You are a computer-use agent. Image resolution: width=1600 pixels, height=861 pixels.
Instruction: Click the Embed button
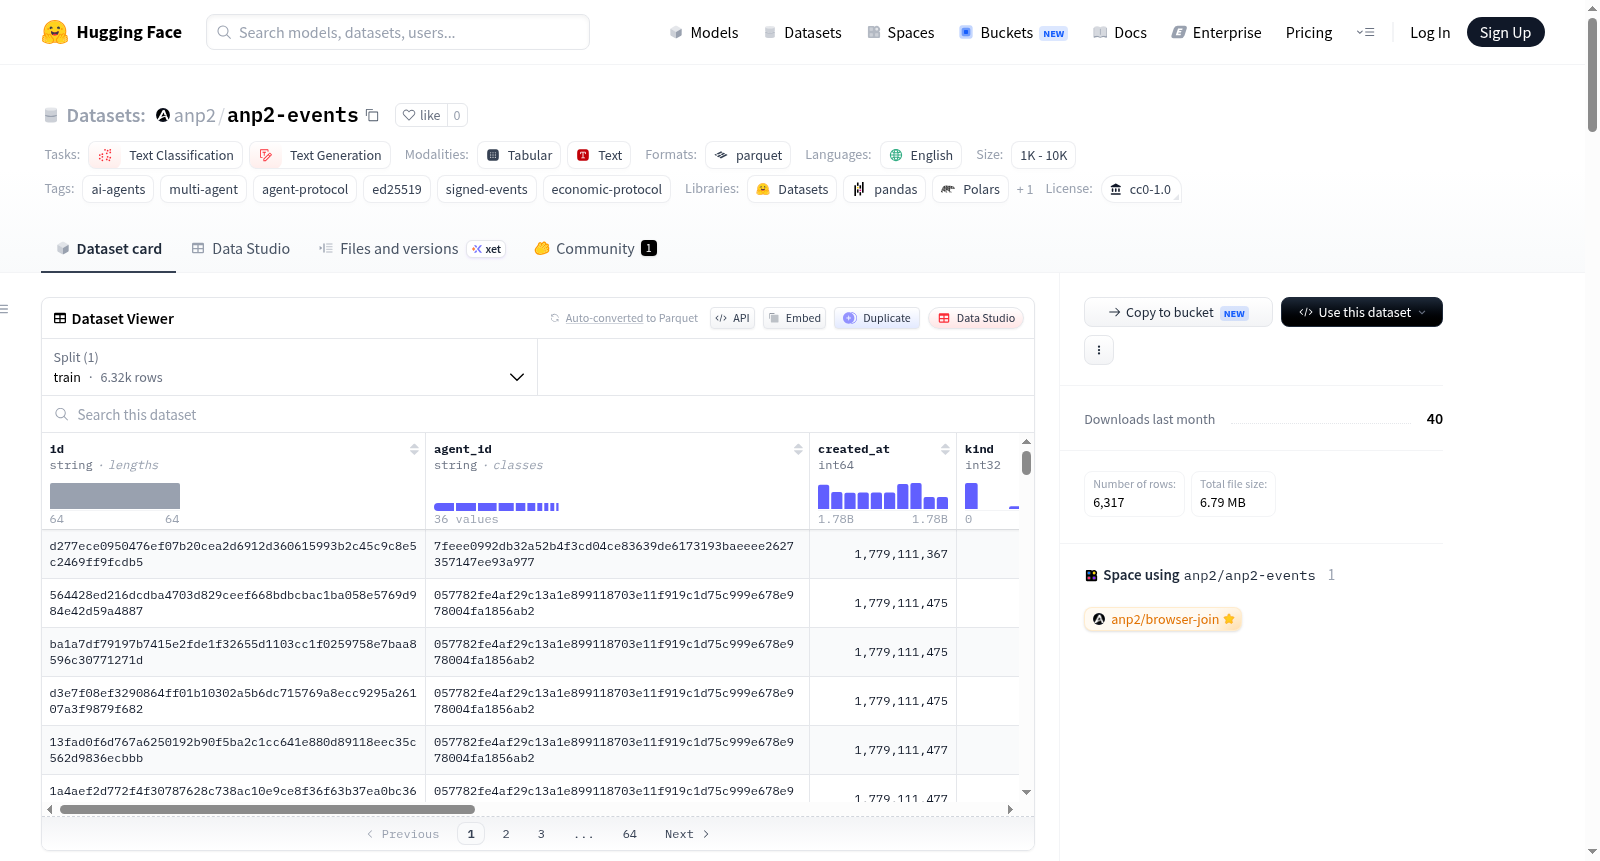click(795, 318)
